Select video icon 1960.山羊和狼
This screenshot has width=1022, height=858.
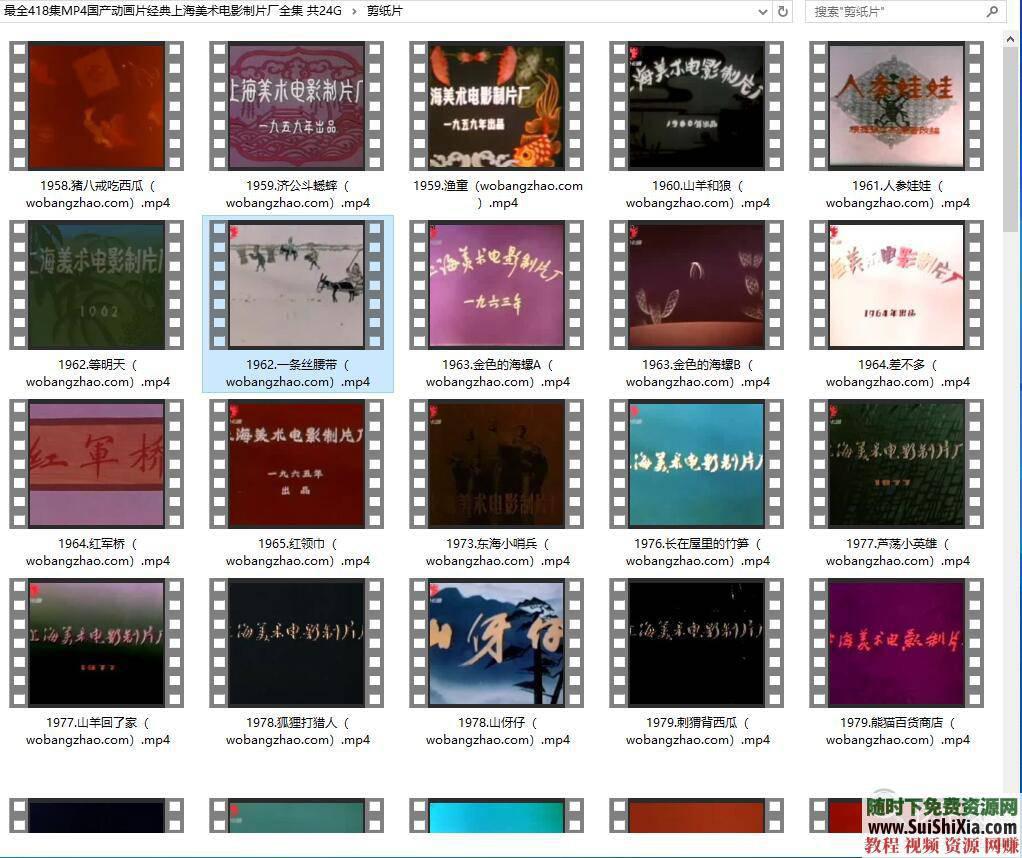(x=697, y=106)
